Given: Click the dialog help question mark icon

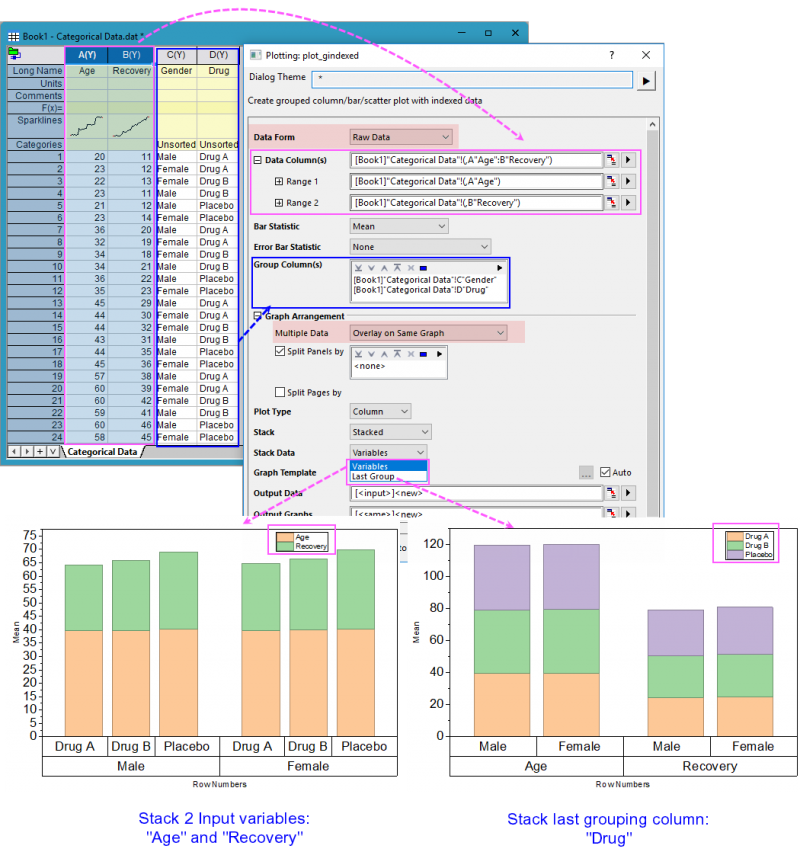Looking at the screenshot, I should tap(612, 55).
